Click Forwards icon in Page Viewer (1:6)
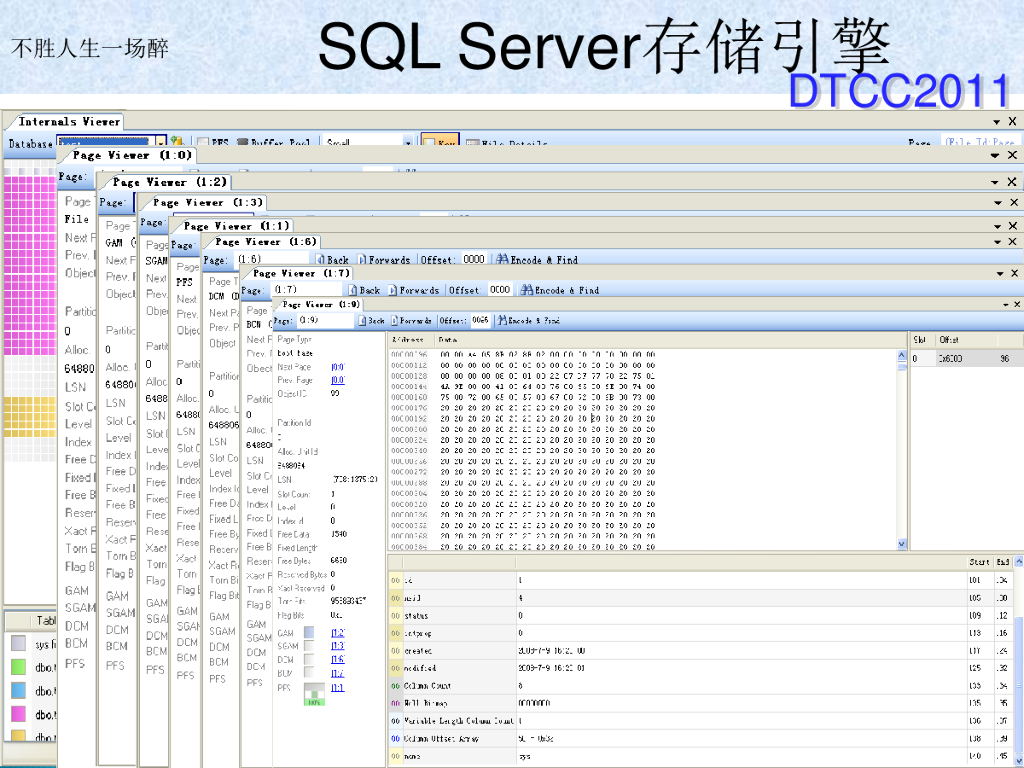Viewport: 1024px width, 768px height. (x=363, y=260)
